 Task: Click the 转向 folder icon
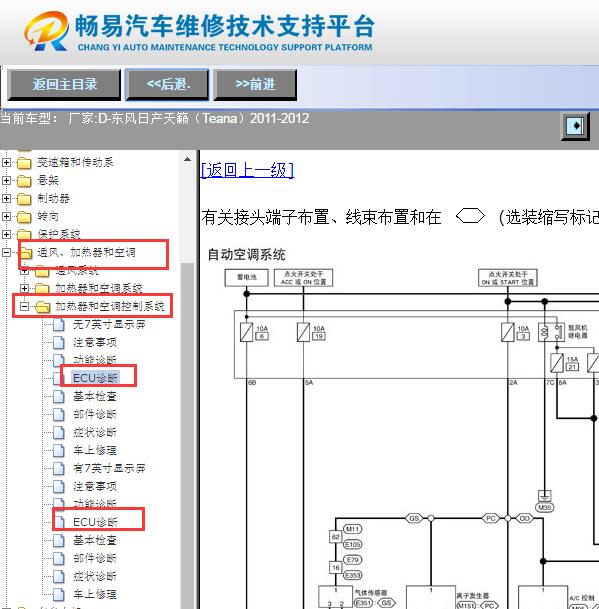[24, 216]
